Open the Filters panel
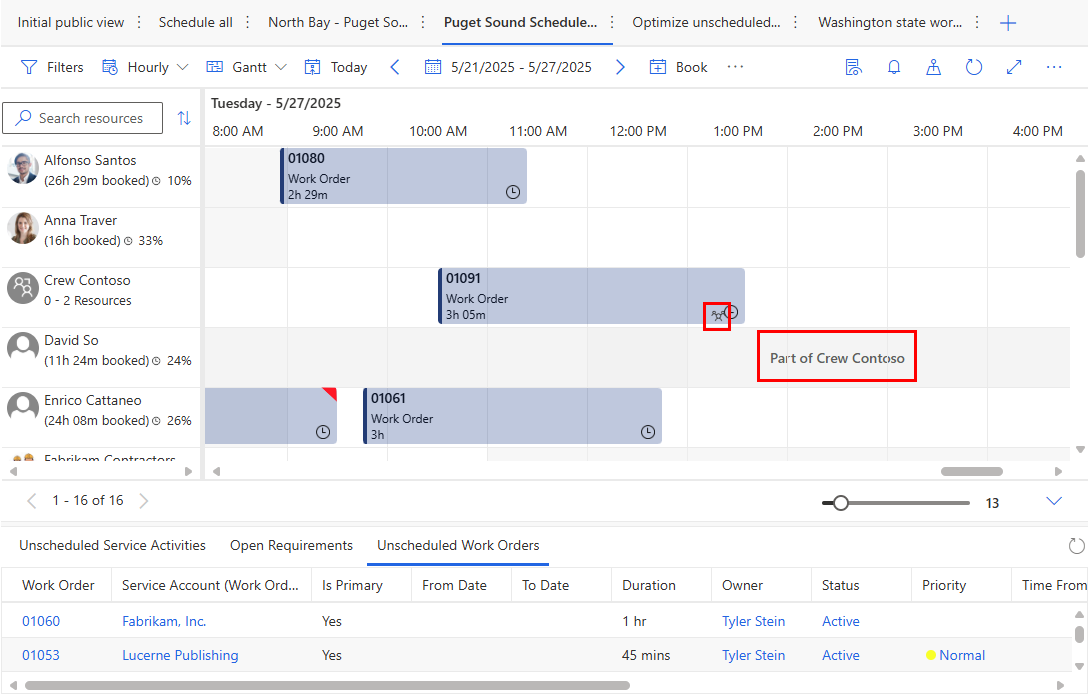Image resolution: width=1088 pixels, height=695 pixels. (x=53, y=67)
